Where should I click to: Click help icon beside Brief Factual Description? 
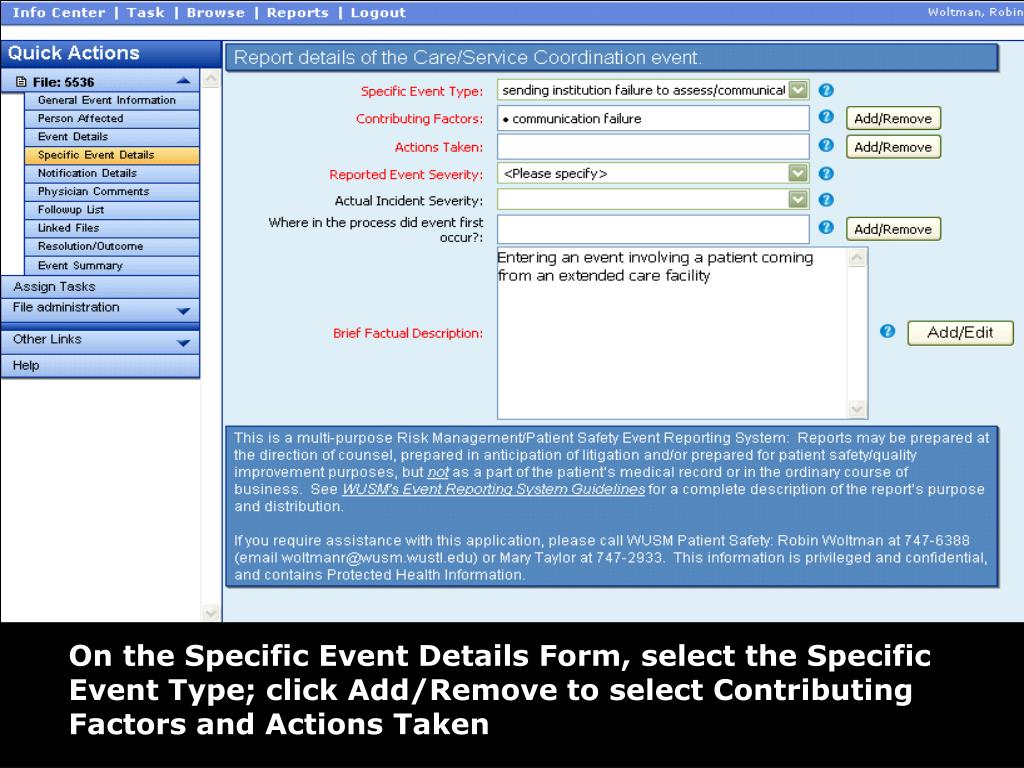(887, 331)
